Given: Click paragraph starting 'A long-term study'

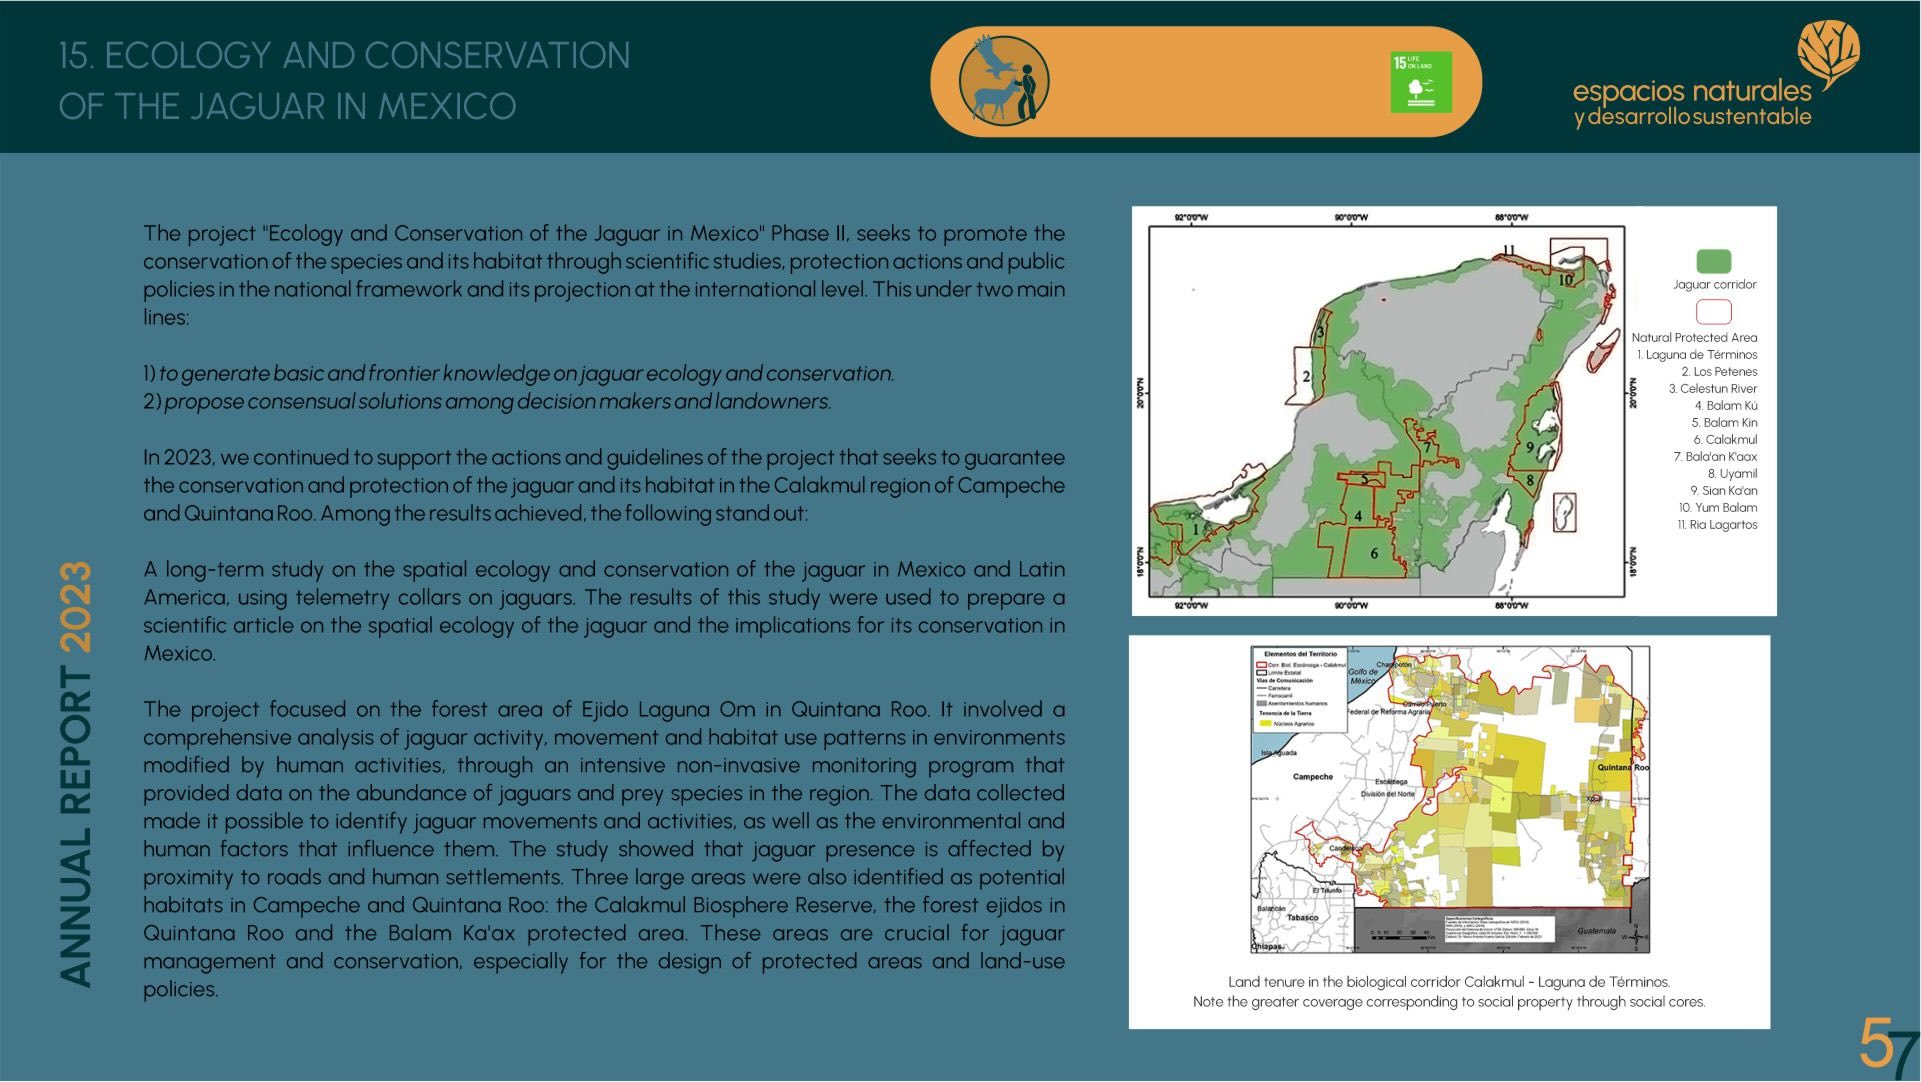Looking at the screenshot, I should pos(604,611).
